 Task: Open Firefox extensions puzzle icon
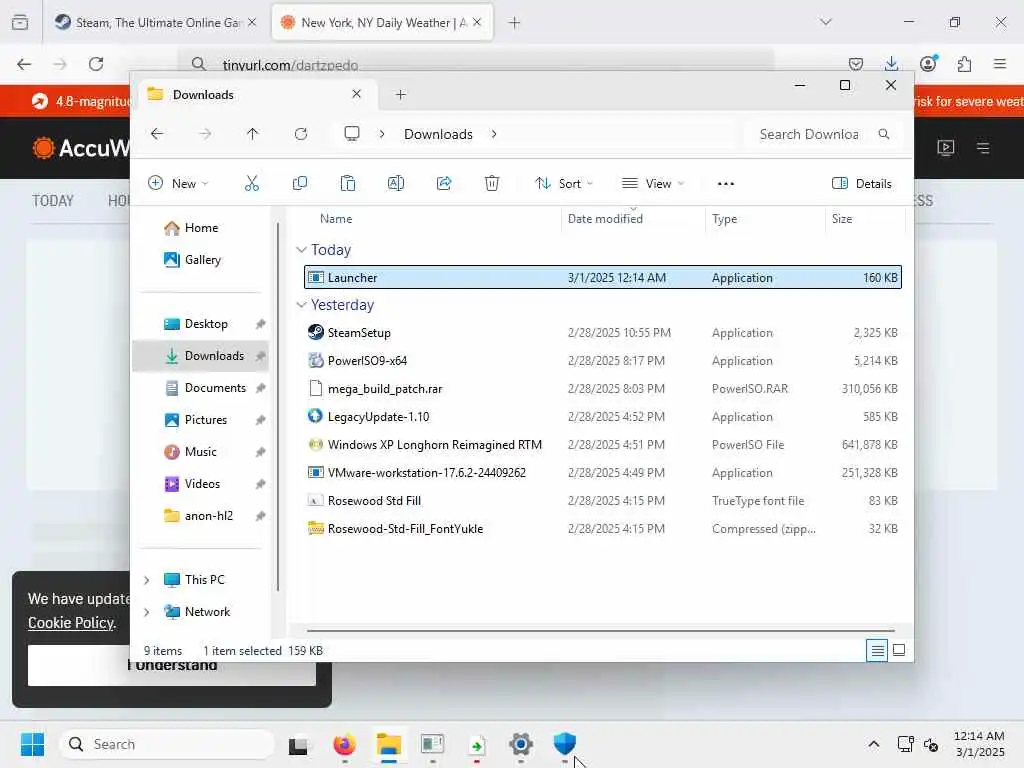click(965, 63)
